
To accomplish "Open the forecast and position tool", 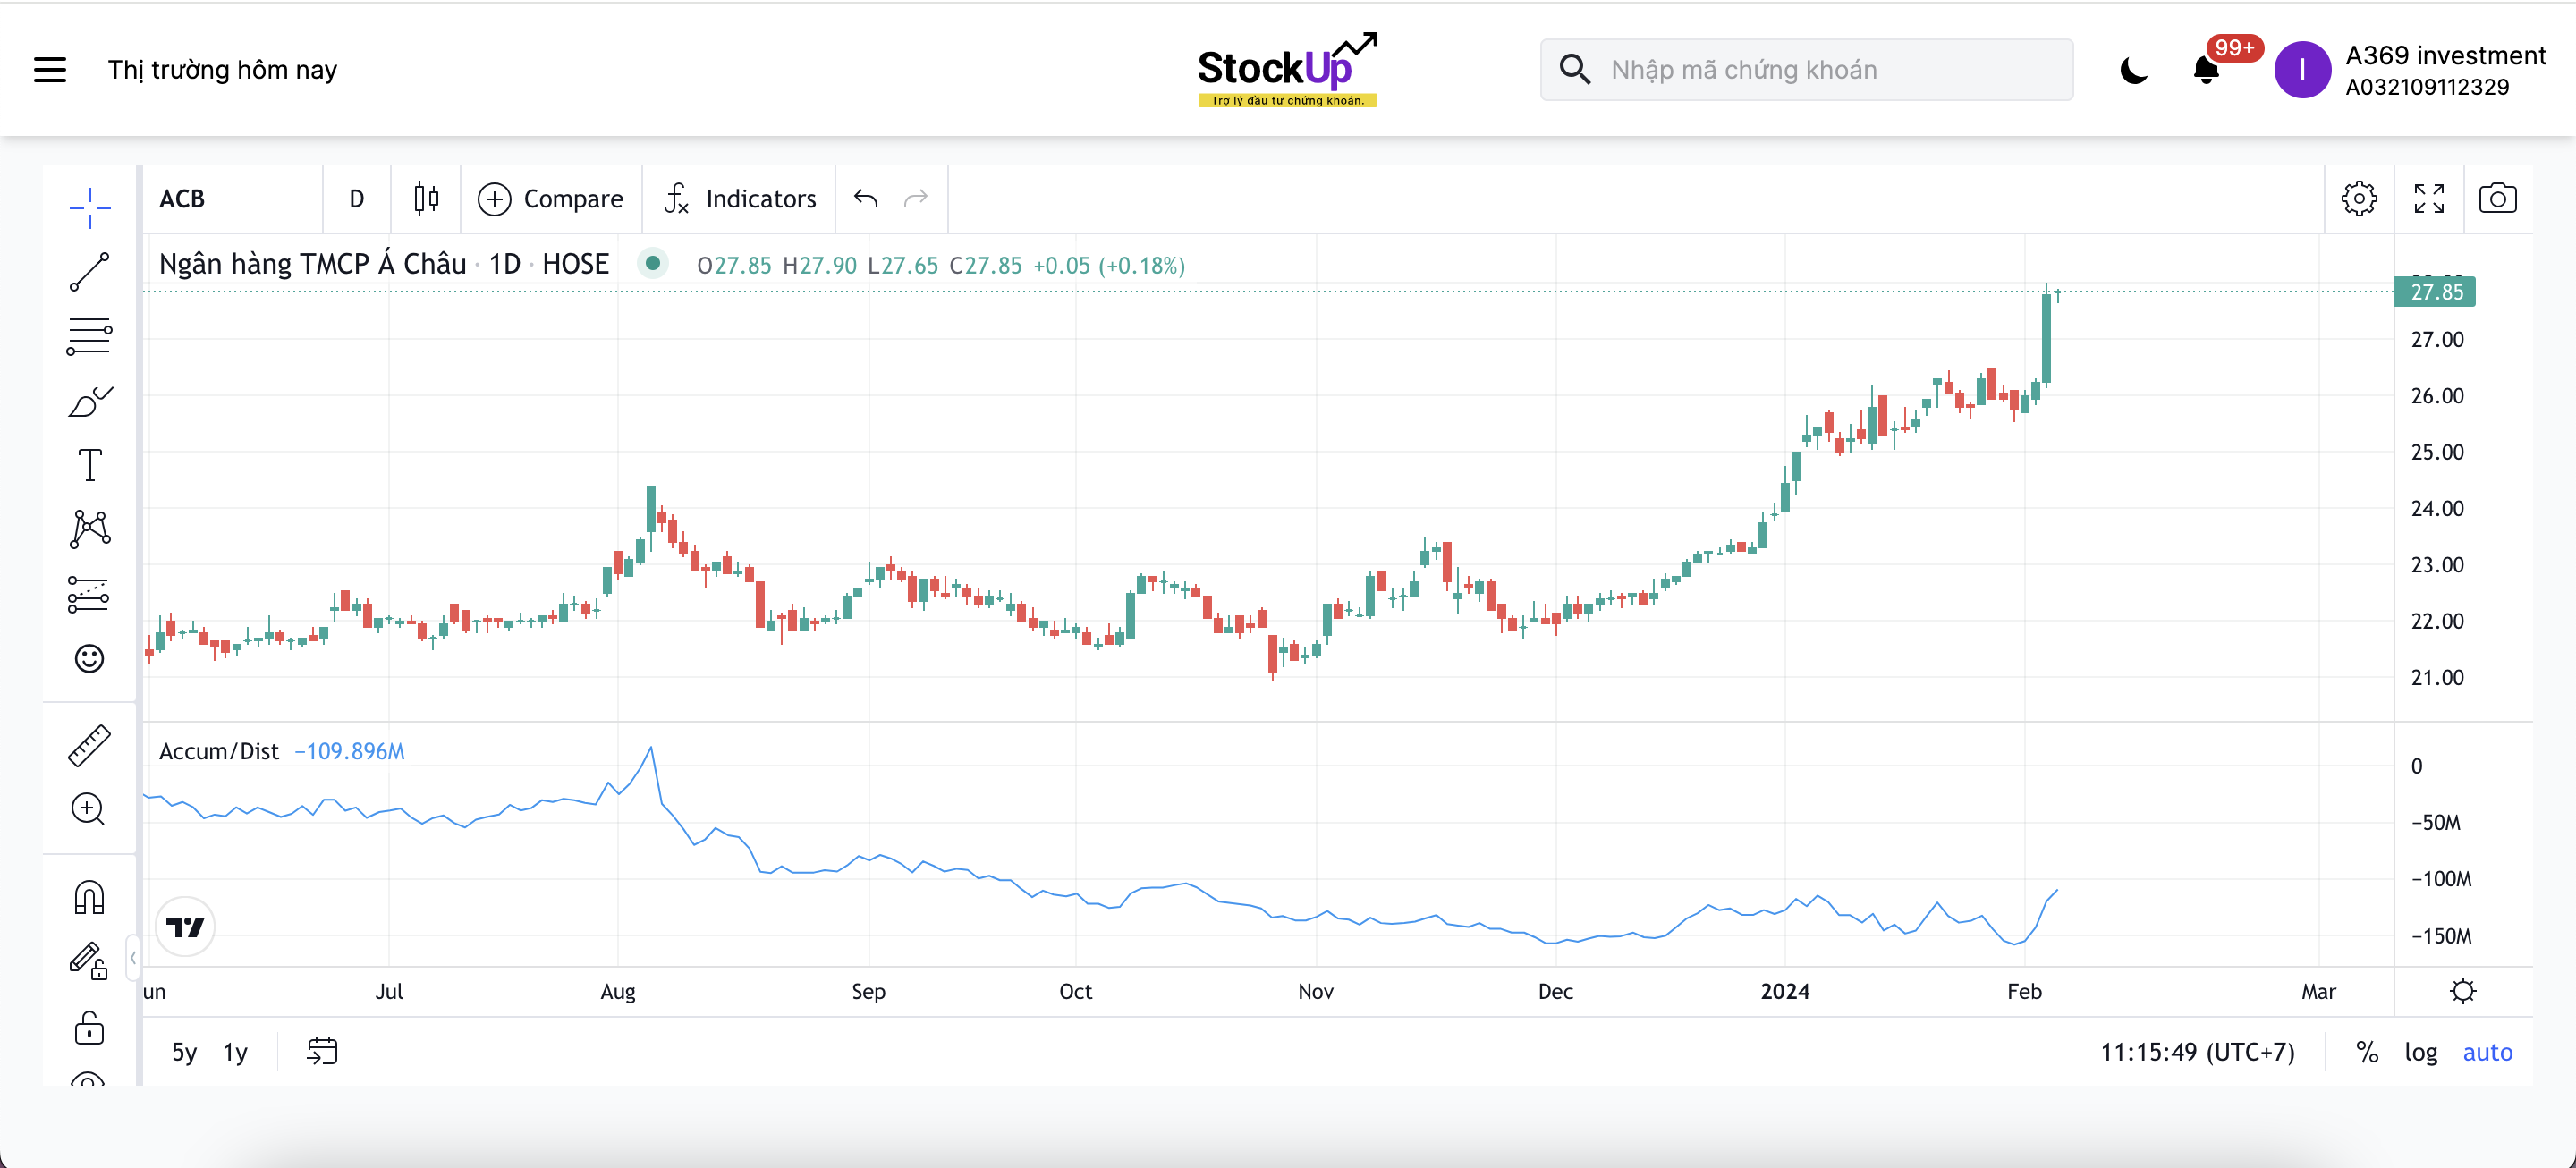I will pyautogui.click(x=90, y=594).
